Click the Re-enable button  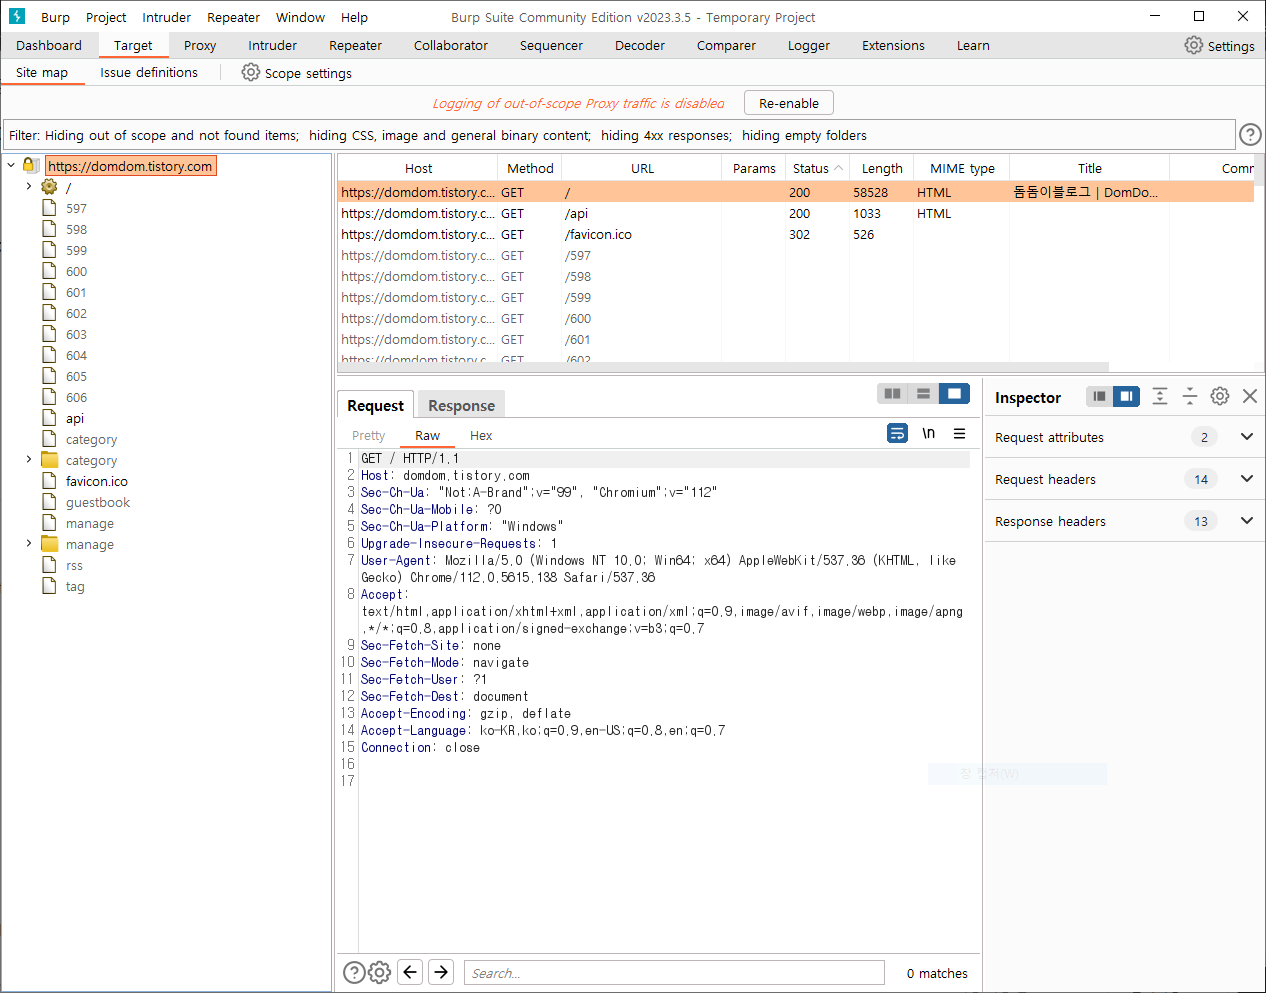tap(789, 103)
